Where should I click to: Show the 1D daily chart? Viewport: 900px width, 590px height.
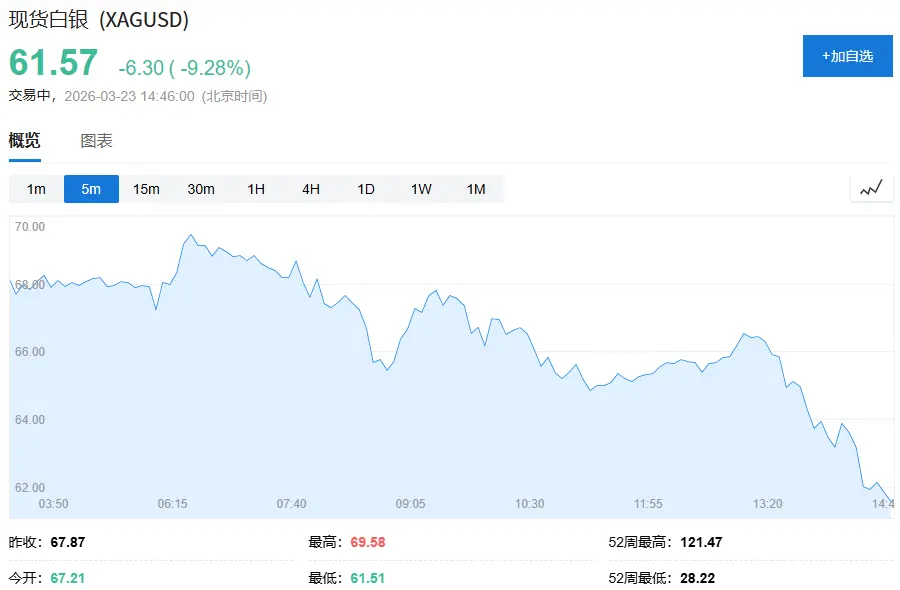tap(366, 189)
